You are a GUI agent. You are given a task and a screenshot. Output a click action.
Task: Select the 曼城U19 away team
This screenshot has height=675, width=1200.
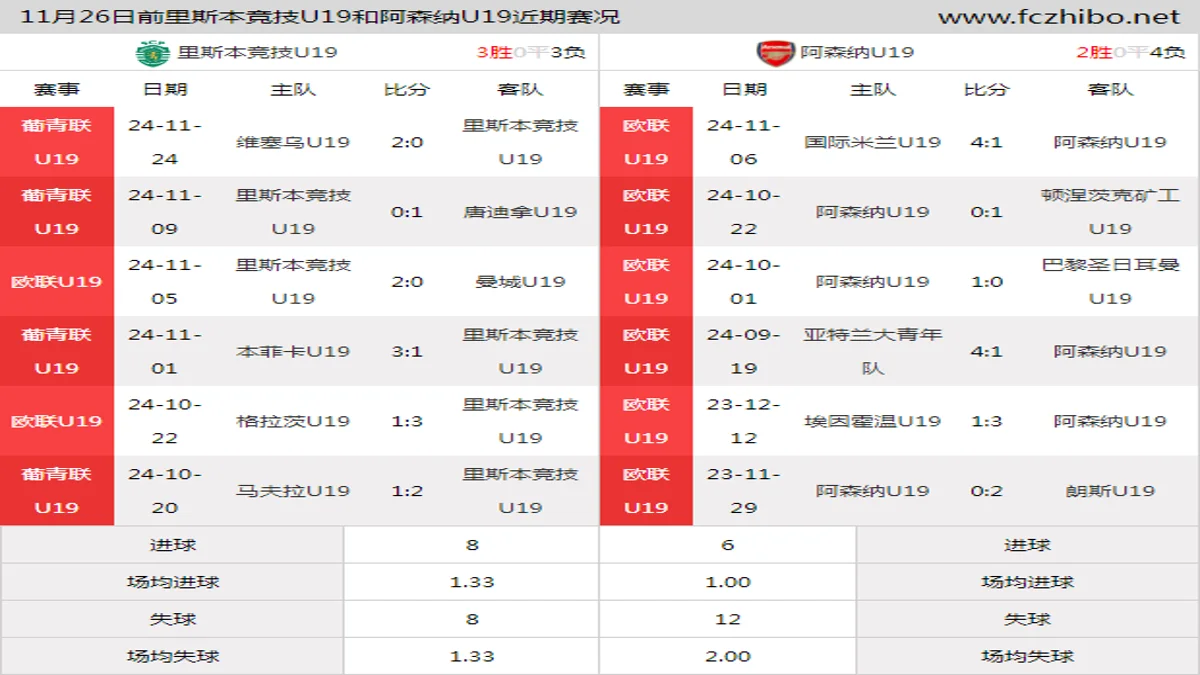520,282
